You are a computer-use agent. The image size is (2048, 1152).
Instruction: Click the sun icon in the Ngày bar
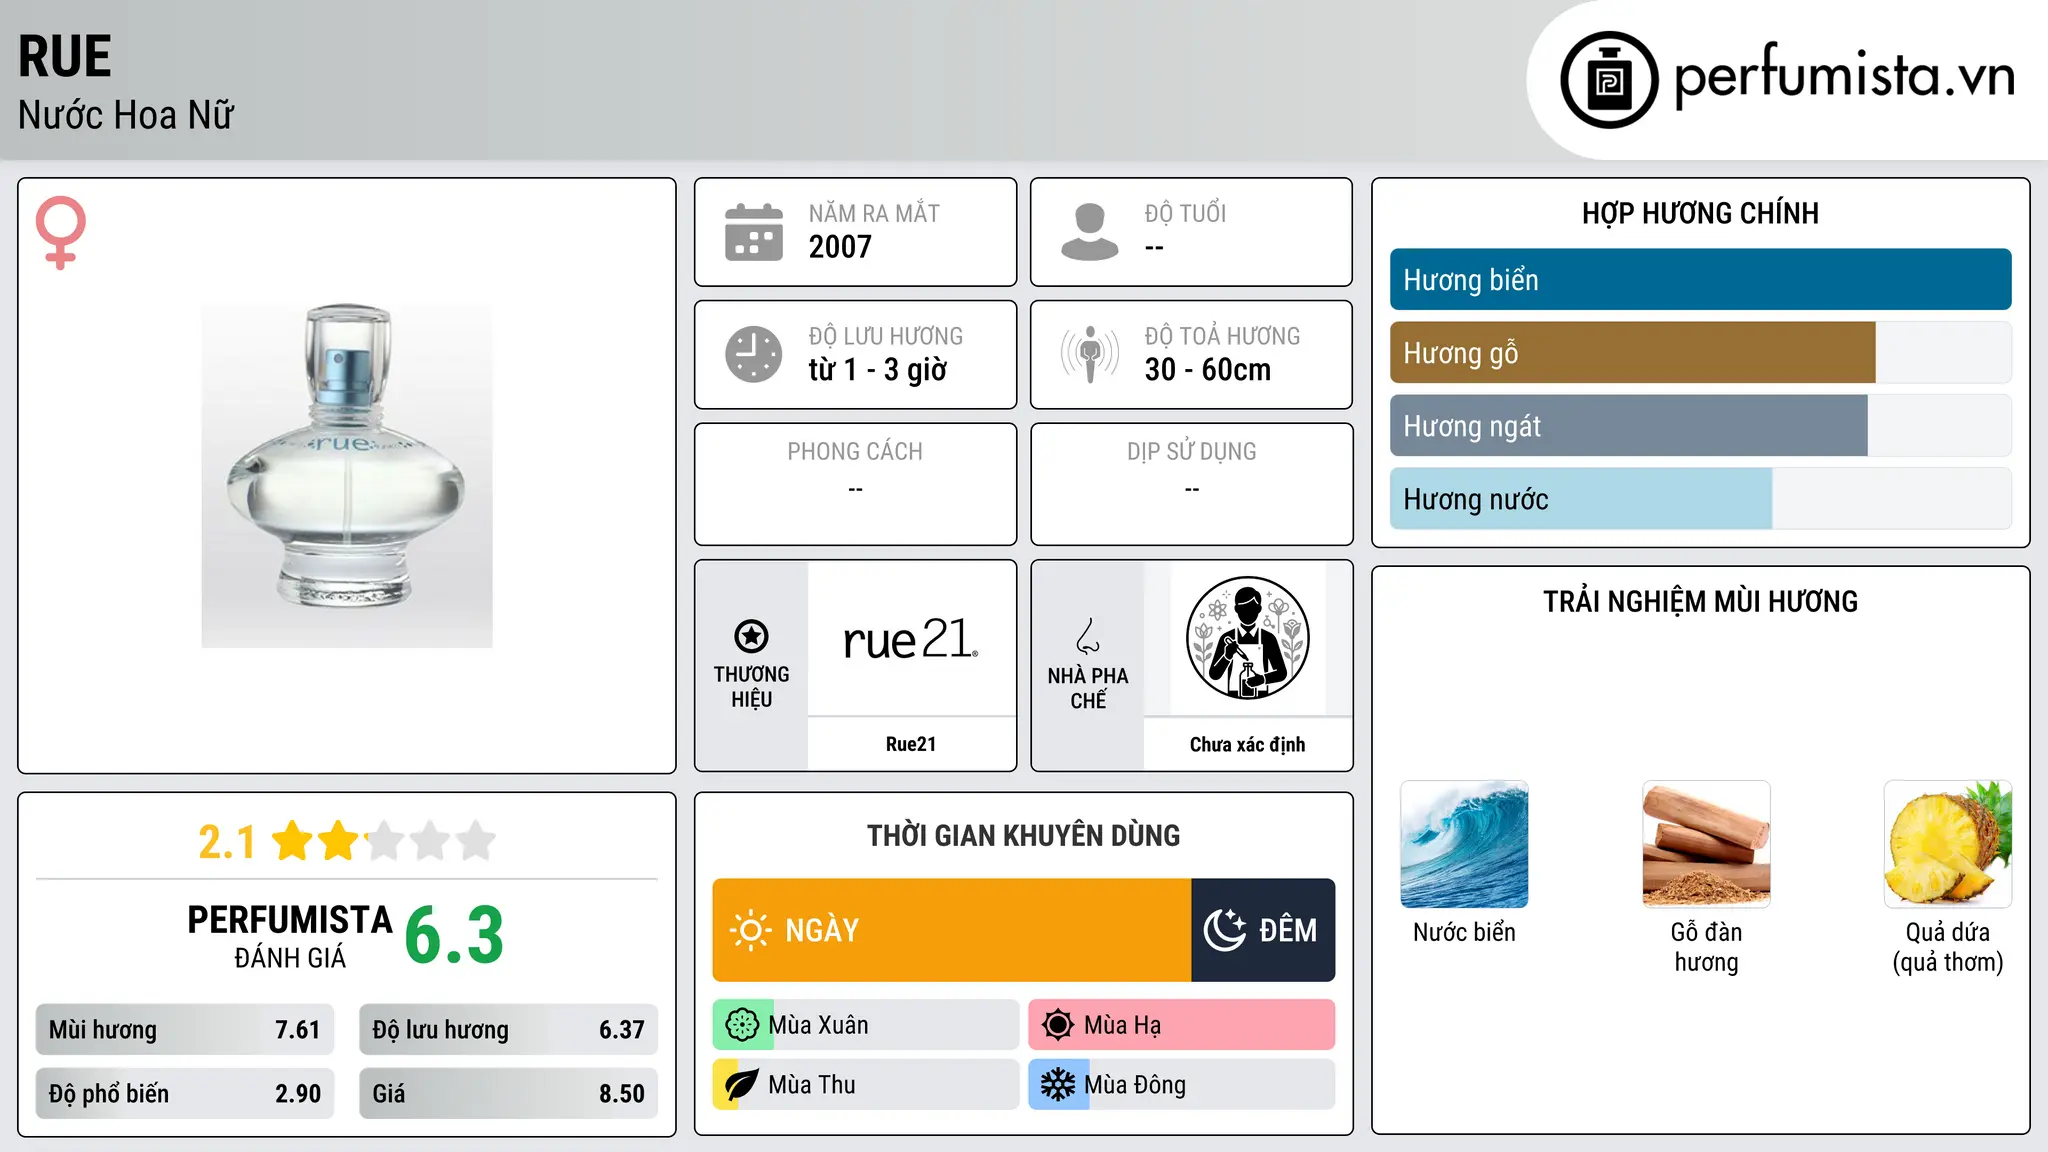(750, 930)
